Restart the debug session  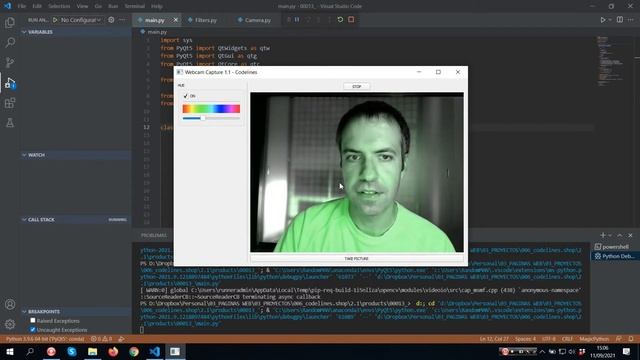(x=340, y=20)
